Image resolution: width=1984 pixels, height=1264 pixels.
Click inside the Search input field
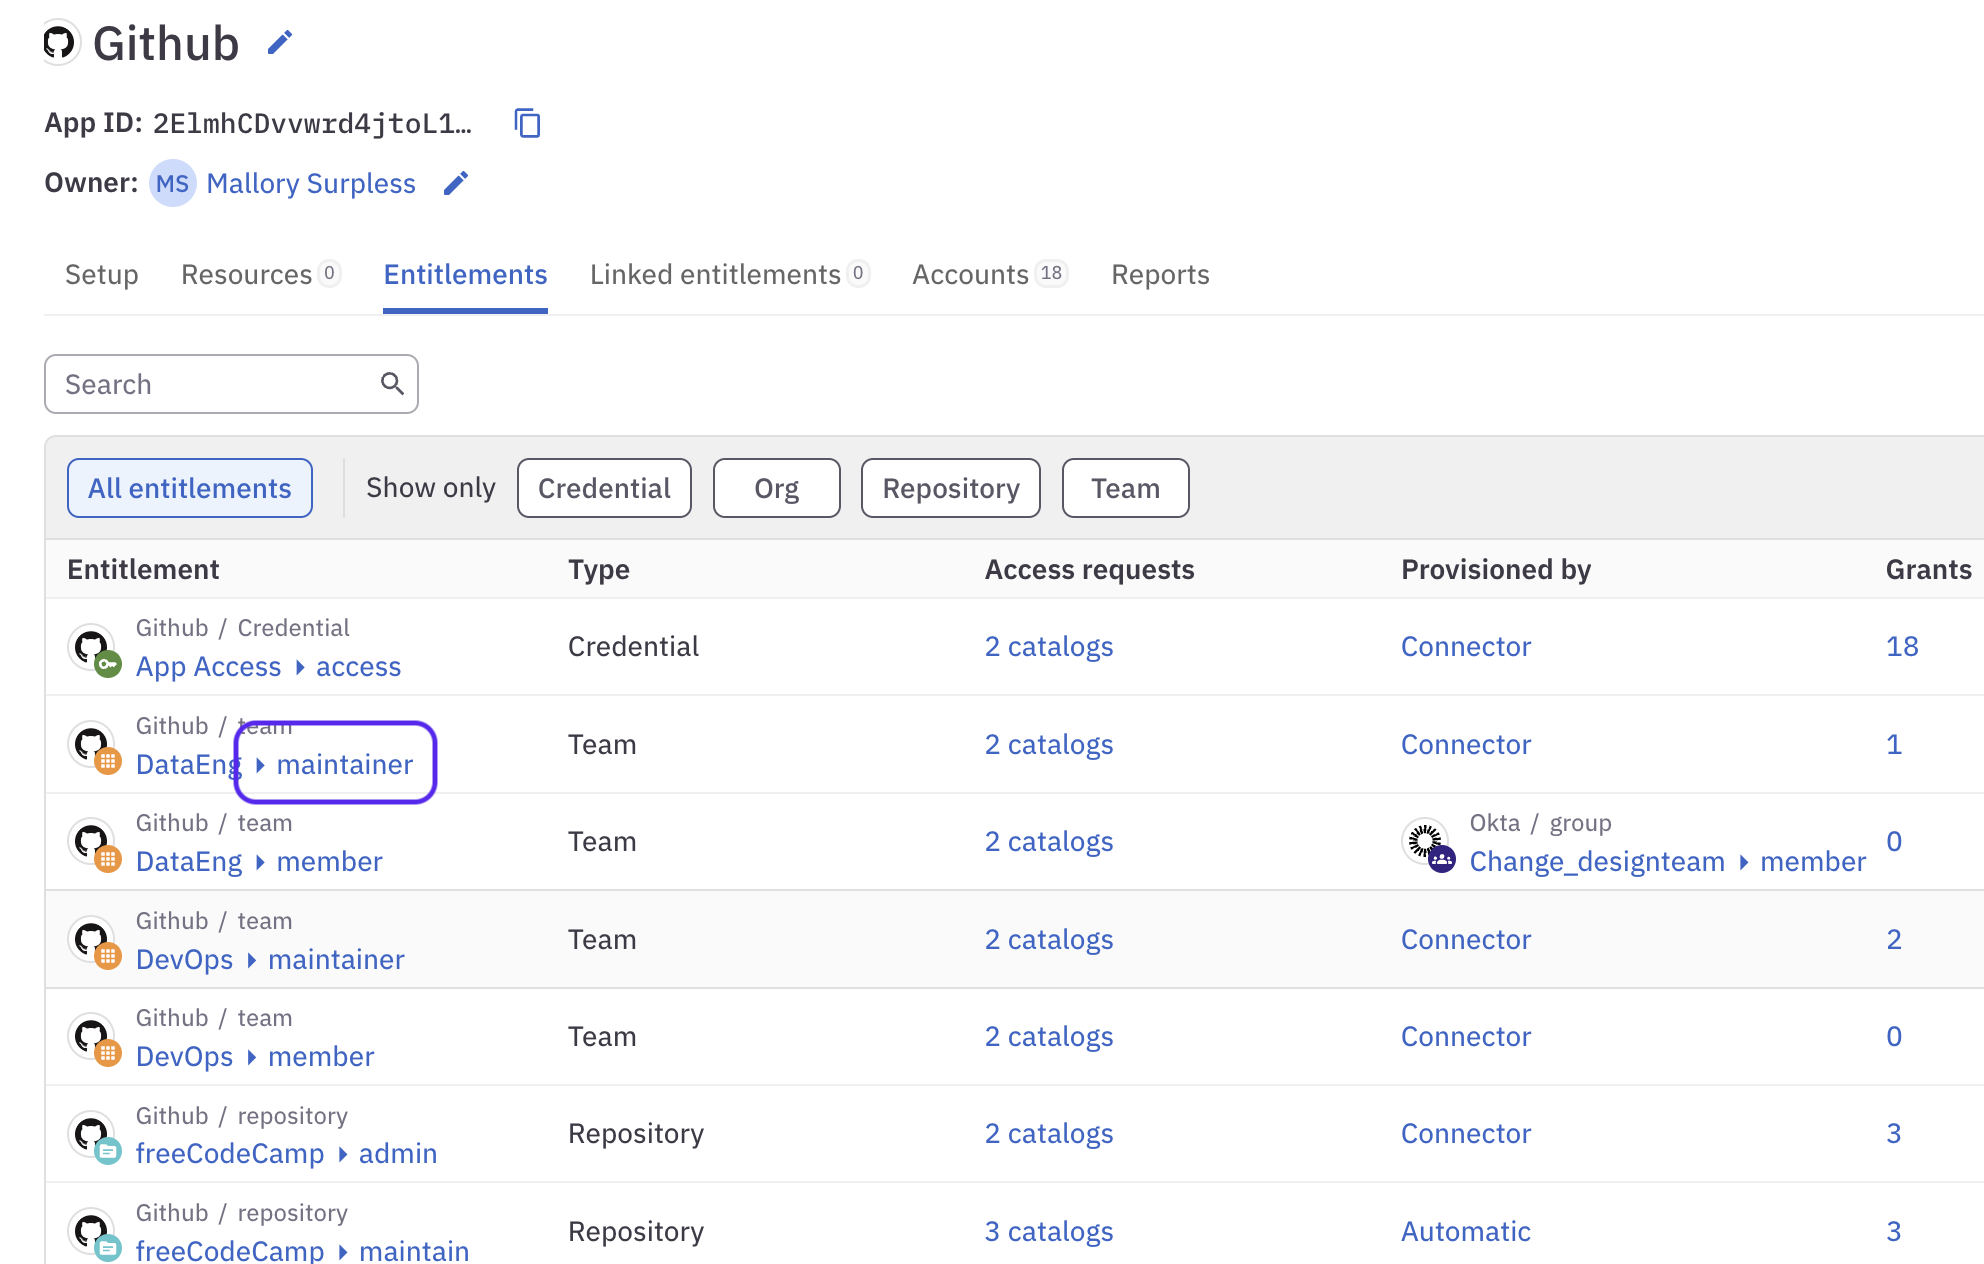tap(200, 383)
